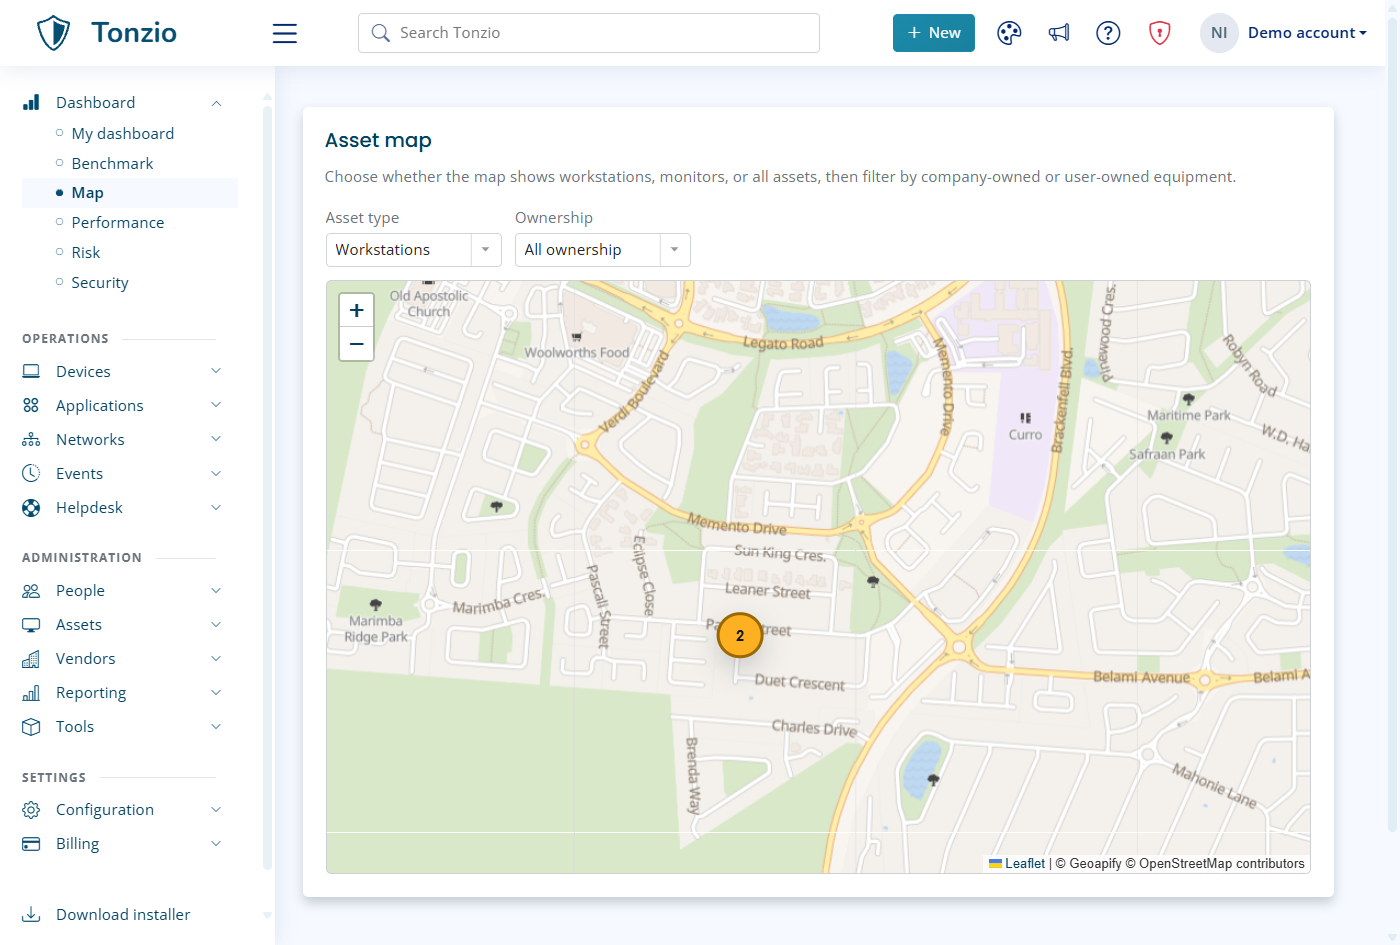
Task: Click the red security shield alert icon
Action: (1159, 33)
